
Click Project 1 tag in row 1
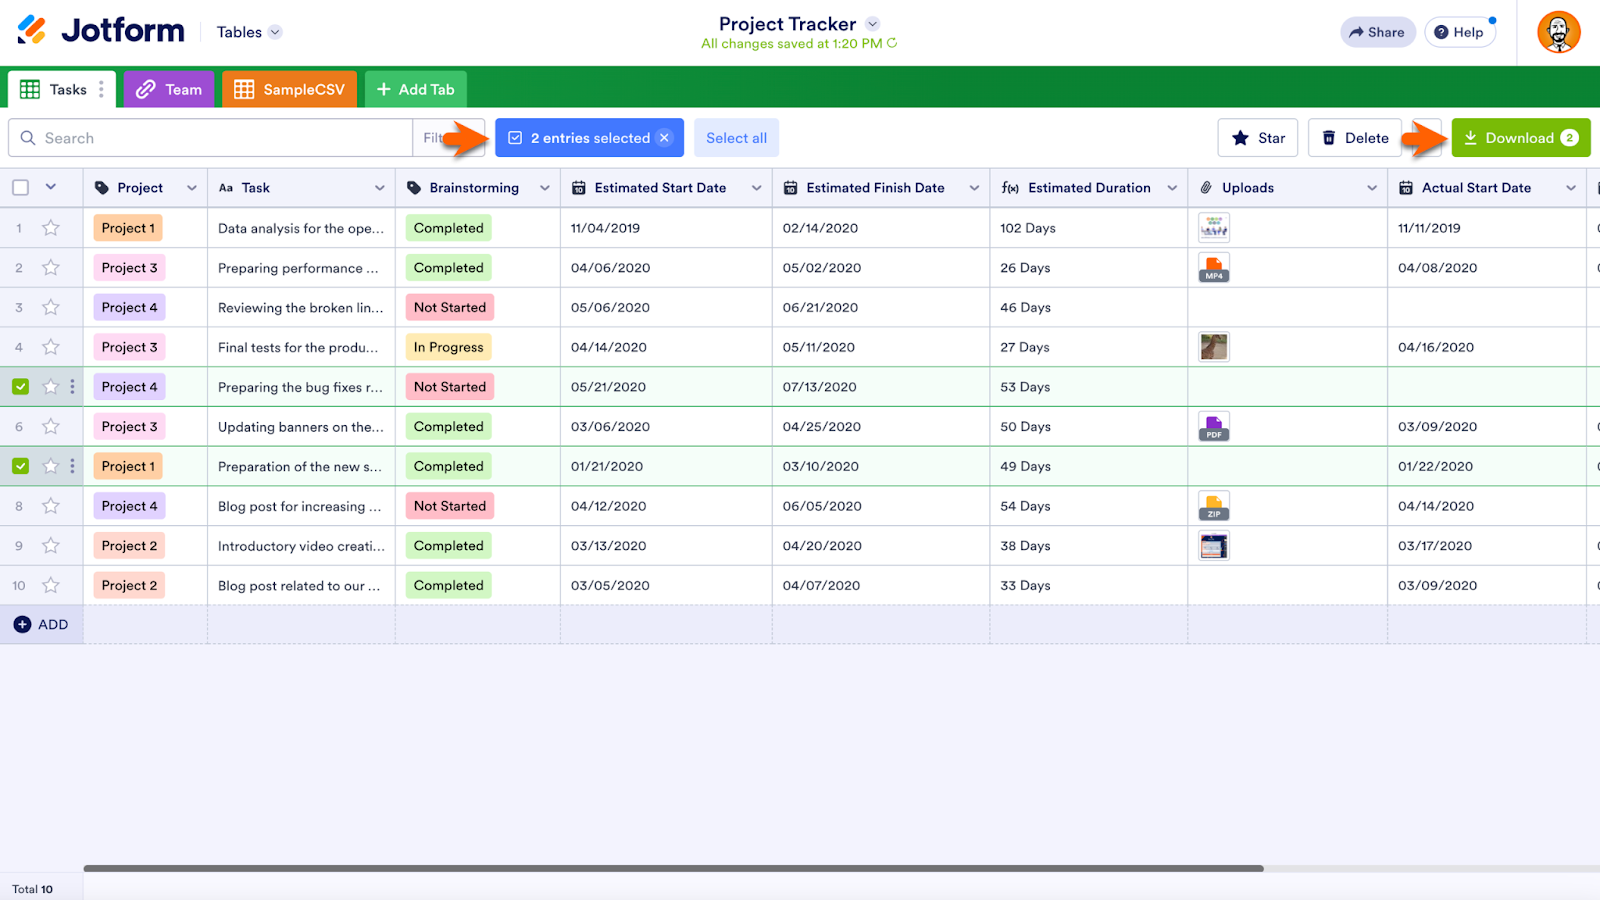[x=128, y=228]
